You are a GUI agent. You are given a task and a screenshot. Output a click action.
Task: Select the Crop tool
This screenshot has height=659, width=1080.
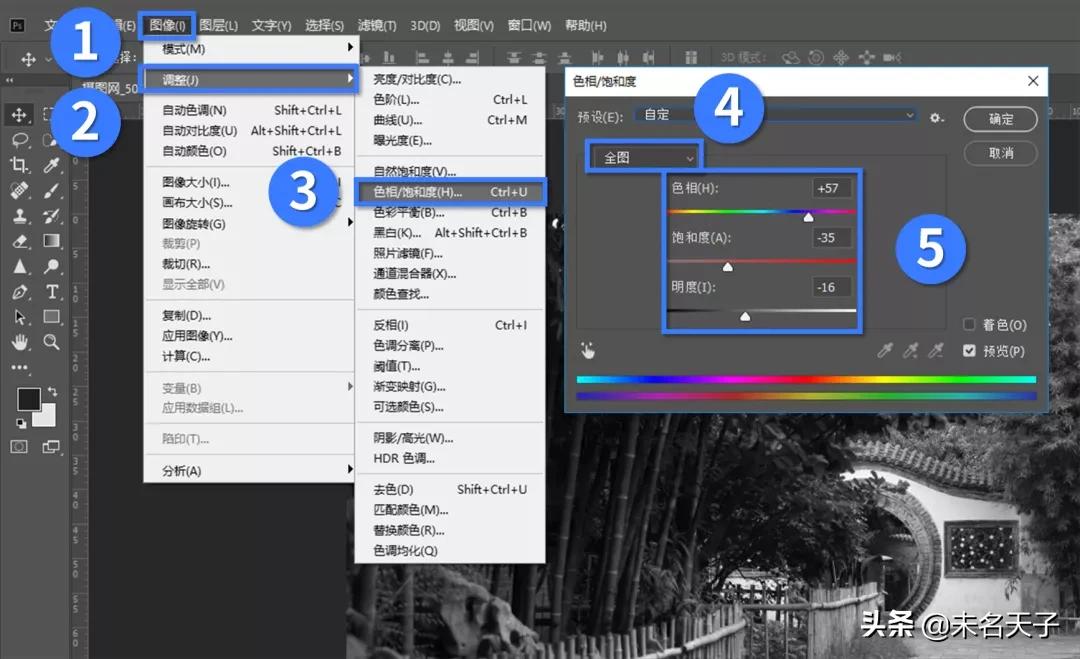coord(19,165)
